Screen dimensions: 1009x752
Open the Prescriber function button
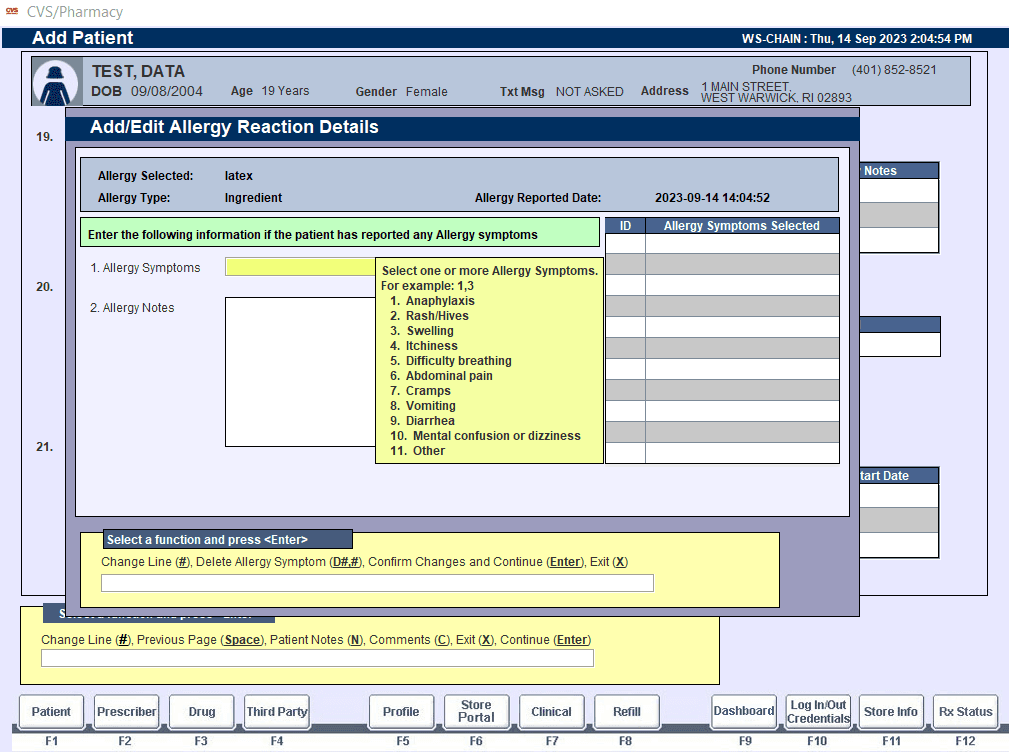point(126,711)
